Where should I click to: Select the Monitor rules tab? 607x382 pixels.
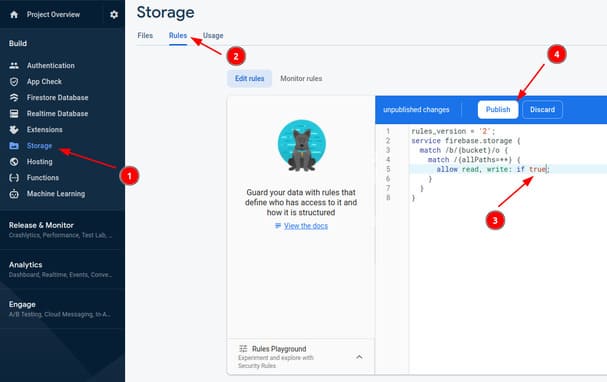301,79
